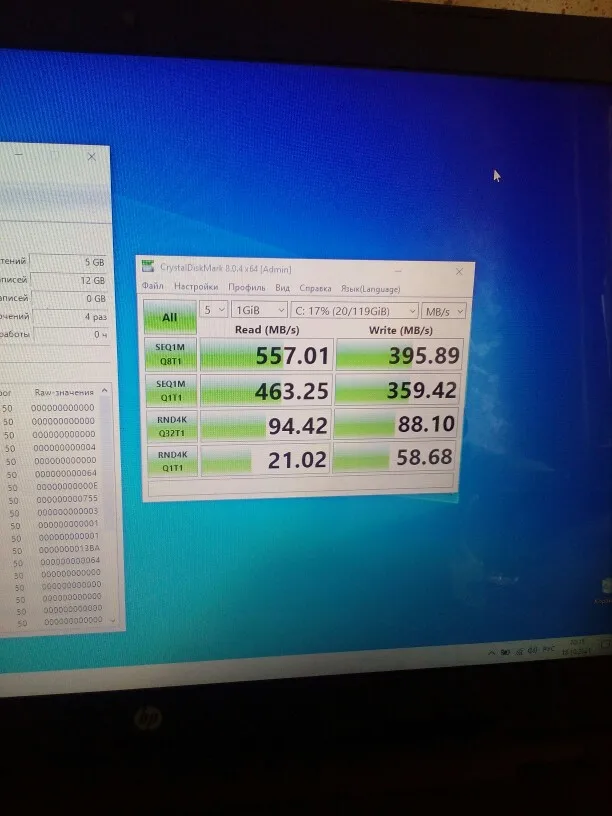The height and width of the screenshot is (816, 612).
Task: Click the 463.25 read result
Action: pyautogui.click(x=266, y=390)
